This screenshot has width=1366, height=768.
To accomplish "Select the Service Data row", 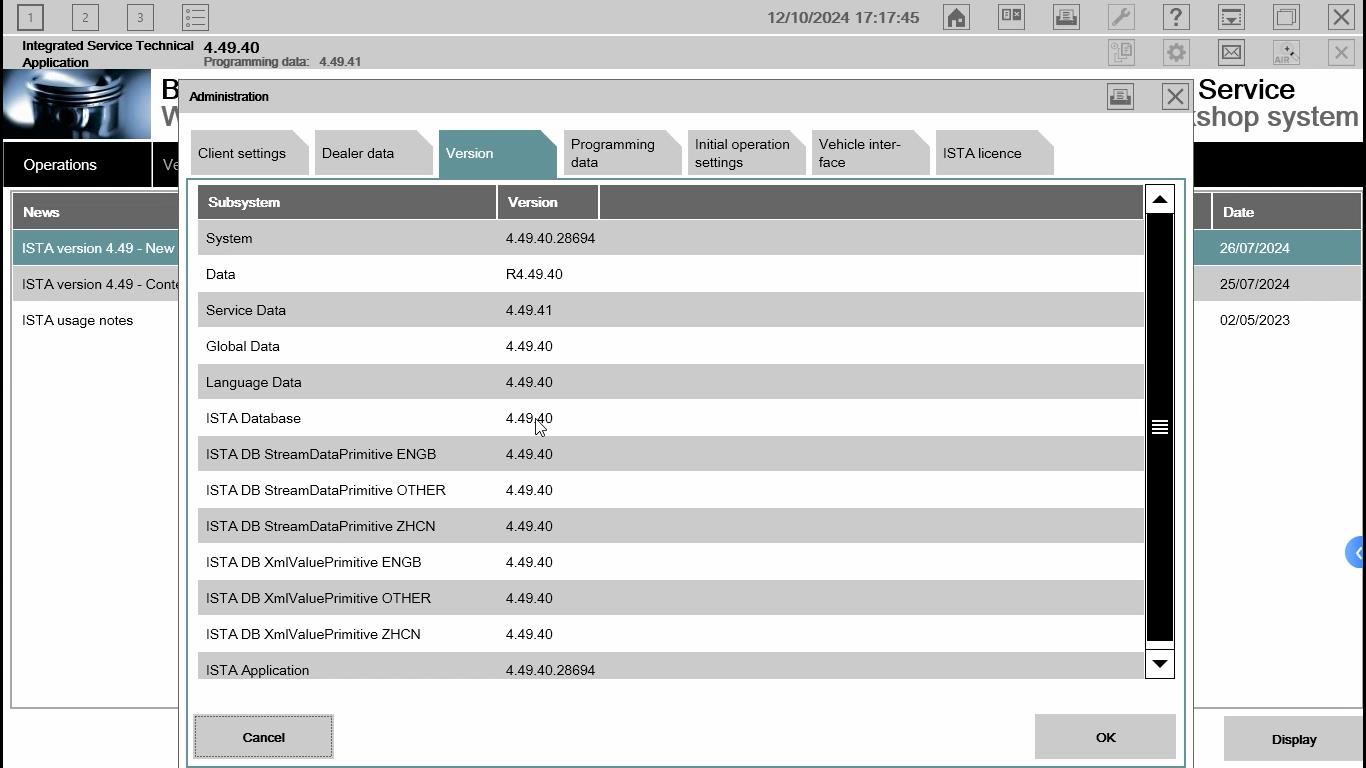I will pyautogui.click(x=671, y=310).
